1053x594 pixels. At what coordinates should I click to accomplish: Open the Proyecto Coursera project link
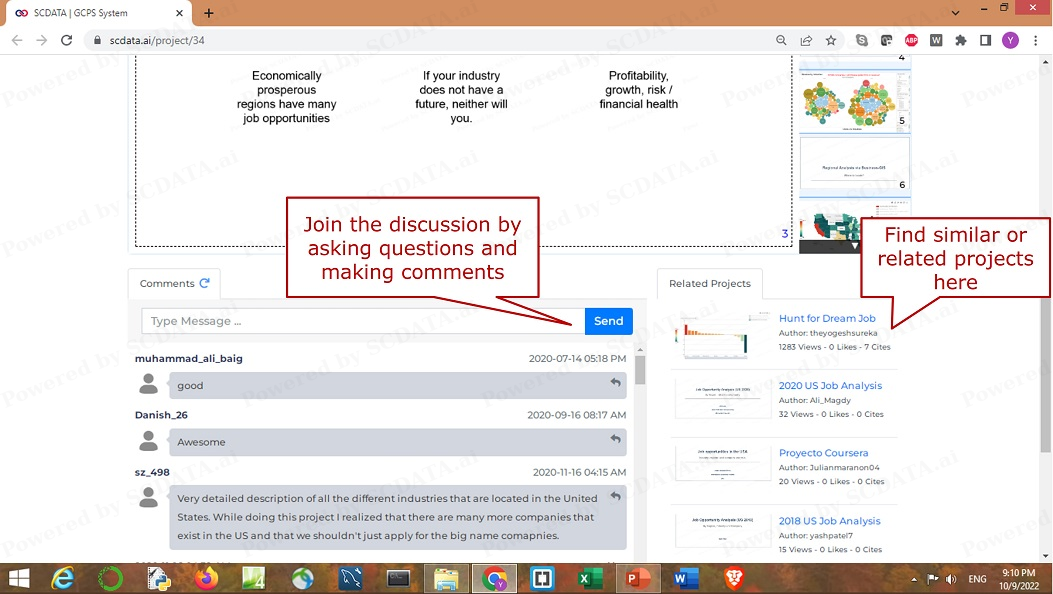click(823, 453)
